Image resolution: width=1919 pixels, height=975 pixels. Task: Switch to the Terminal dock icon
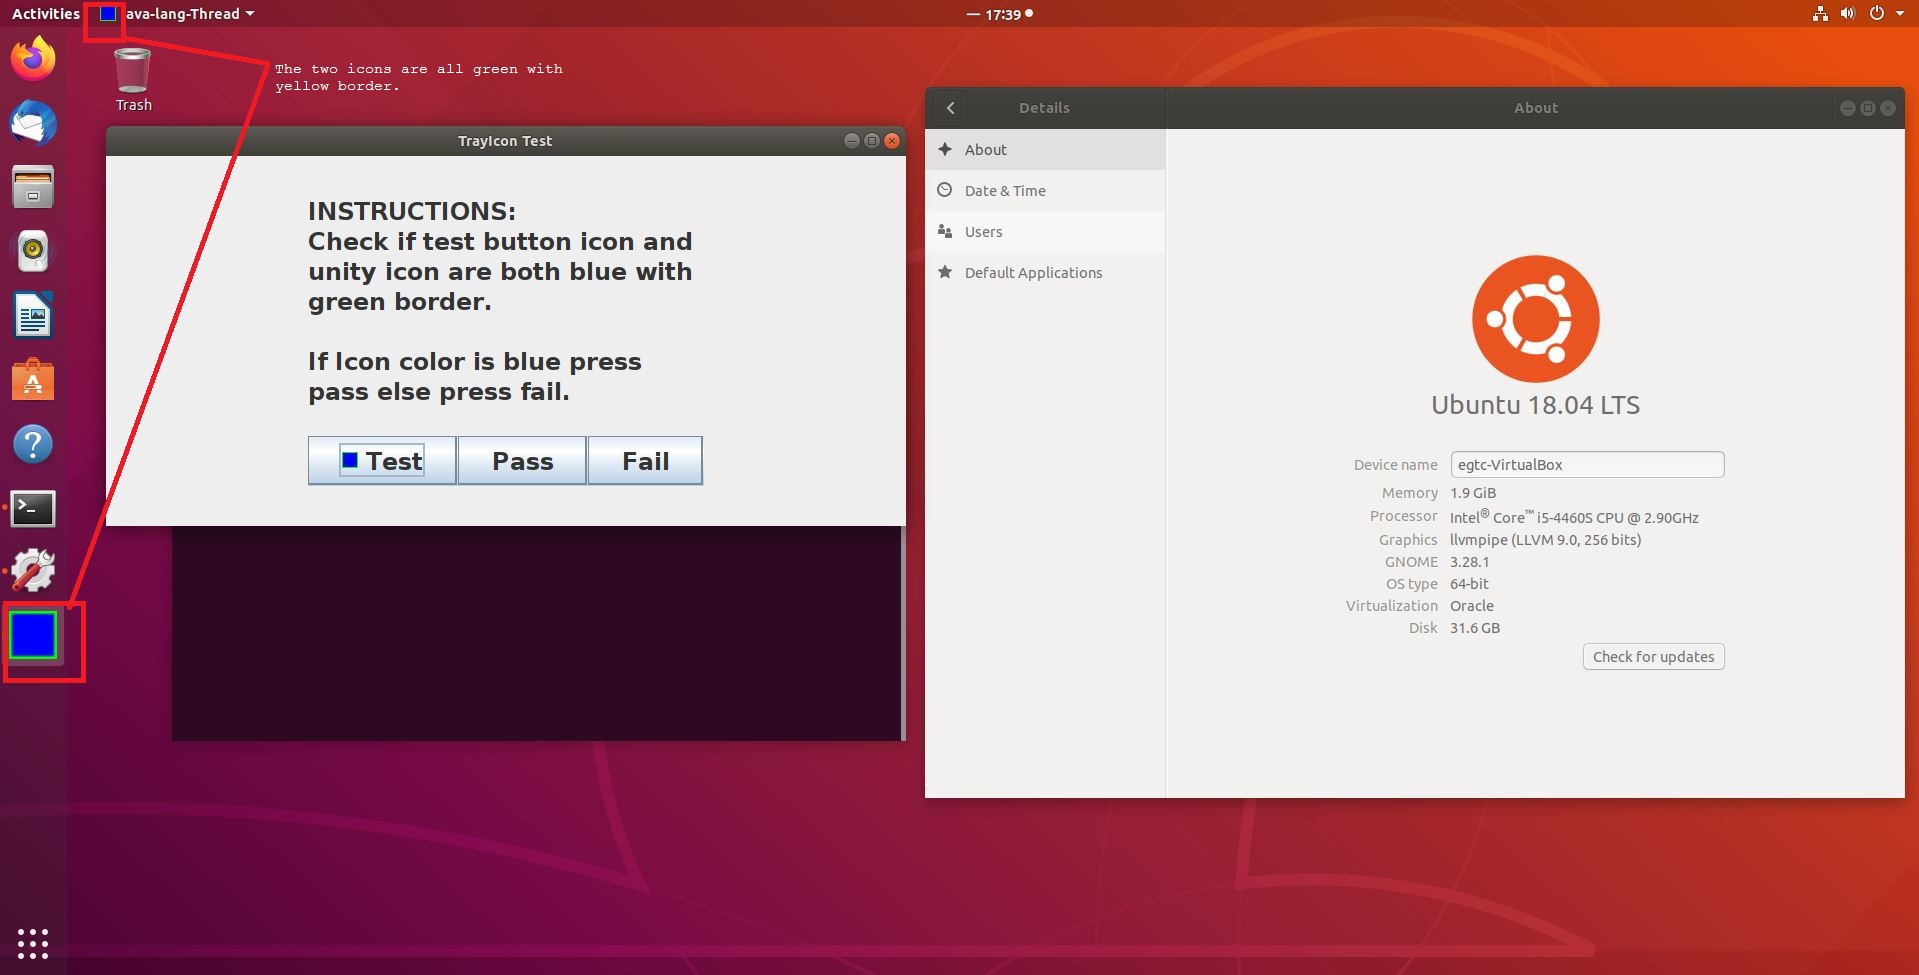(x=33, y=508)
